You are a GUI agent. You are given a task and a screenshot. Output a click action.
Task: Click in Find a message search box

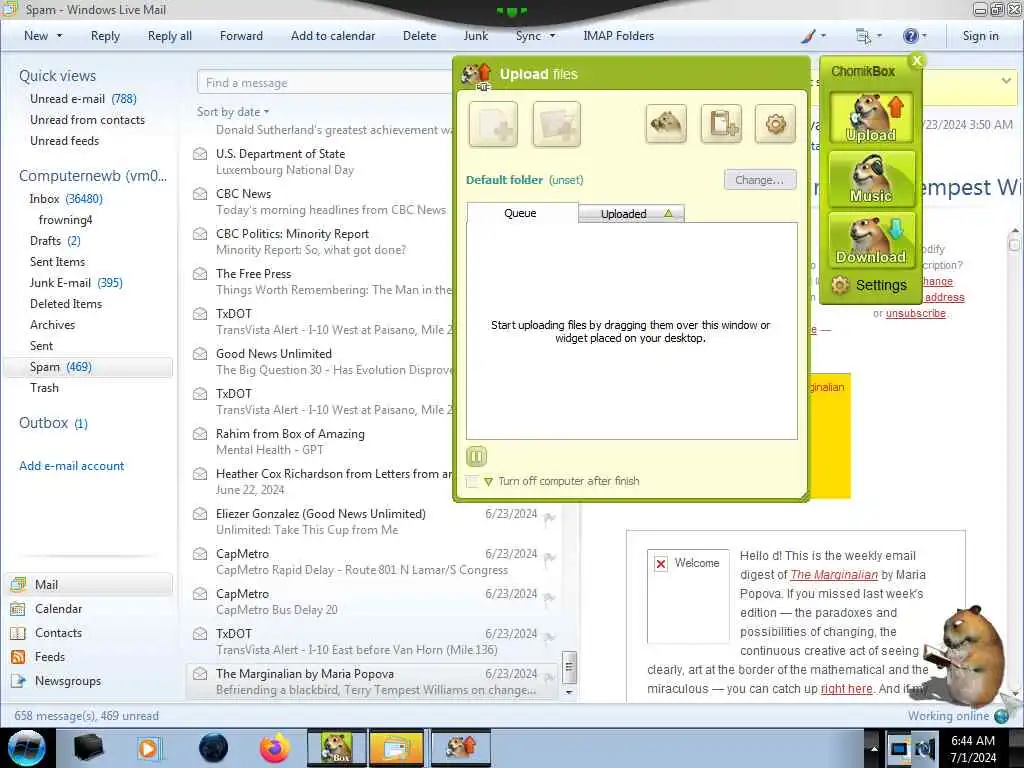(325, 83)
